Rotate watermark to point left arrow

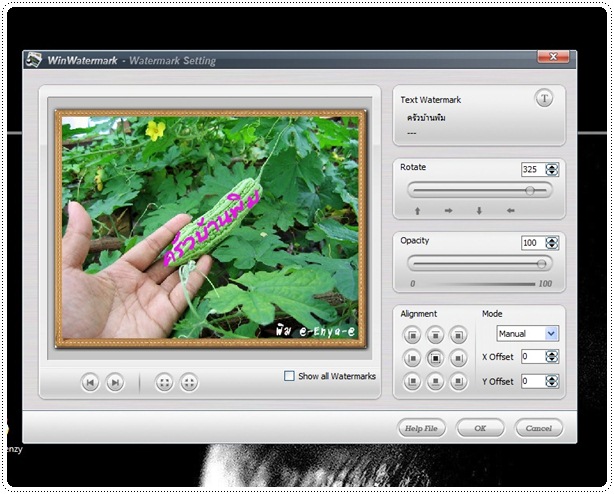510,211
